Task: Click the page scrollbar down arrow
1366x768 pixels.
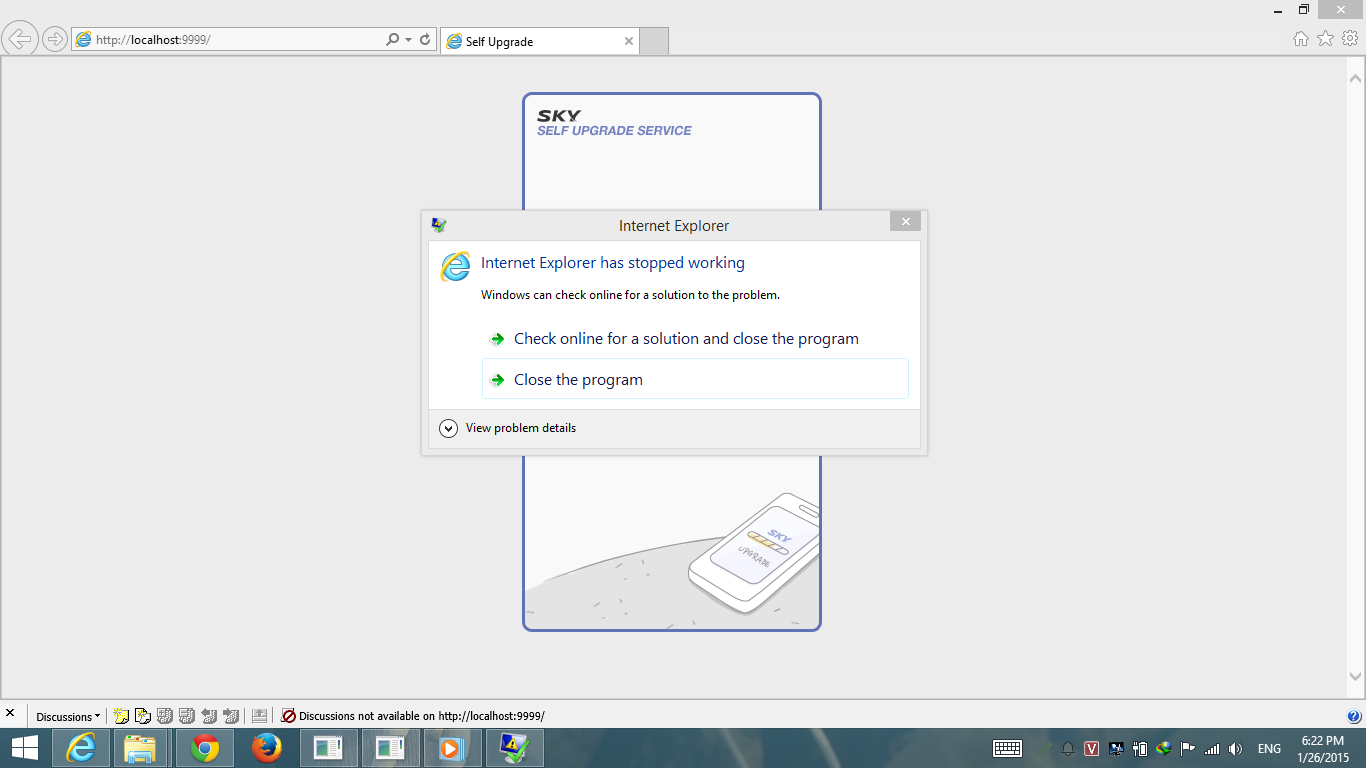Action: [1356, 677]
